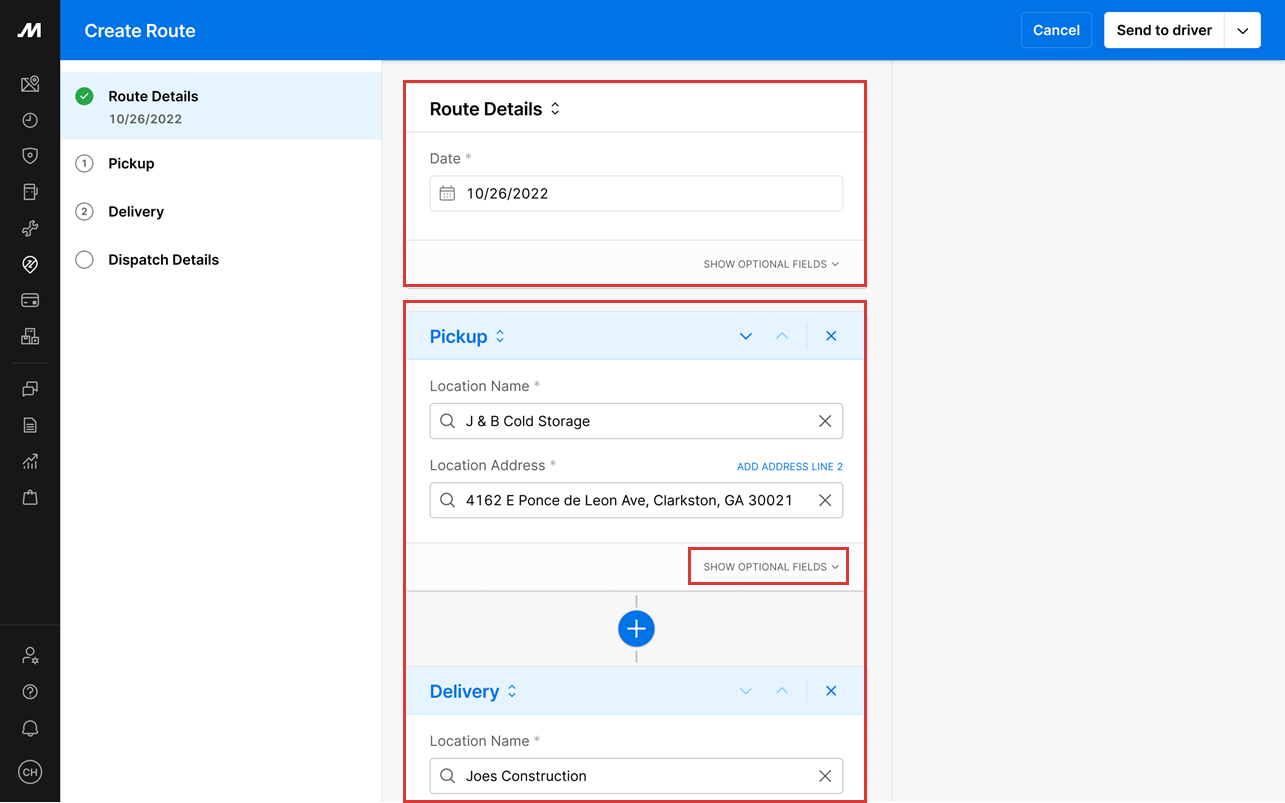1285x803 pixels.
Task: Move the Pickup stop up with chevron
Action: tap(782, 336)
